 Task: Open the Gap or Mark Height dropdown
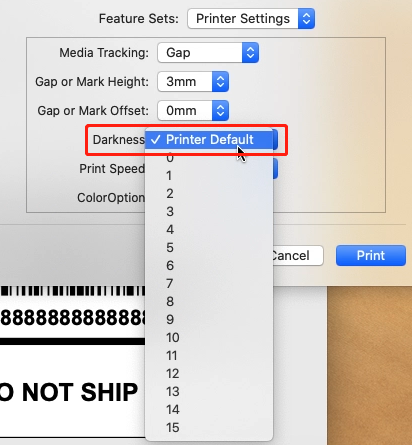coord(193,82)
